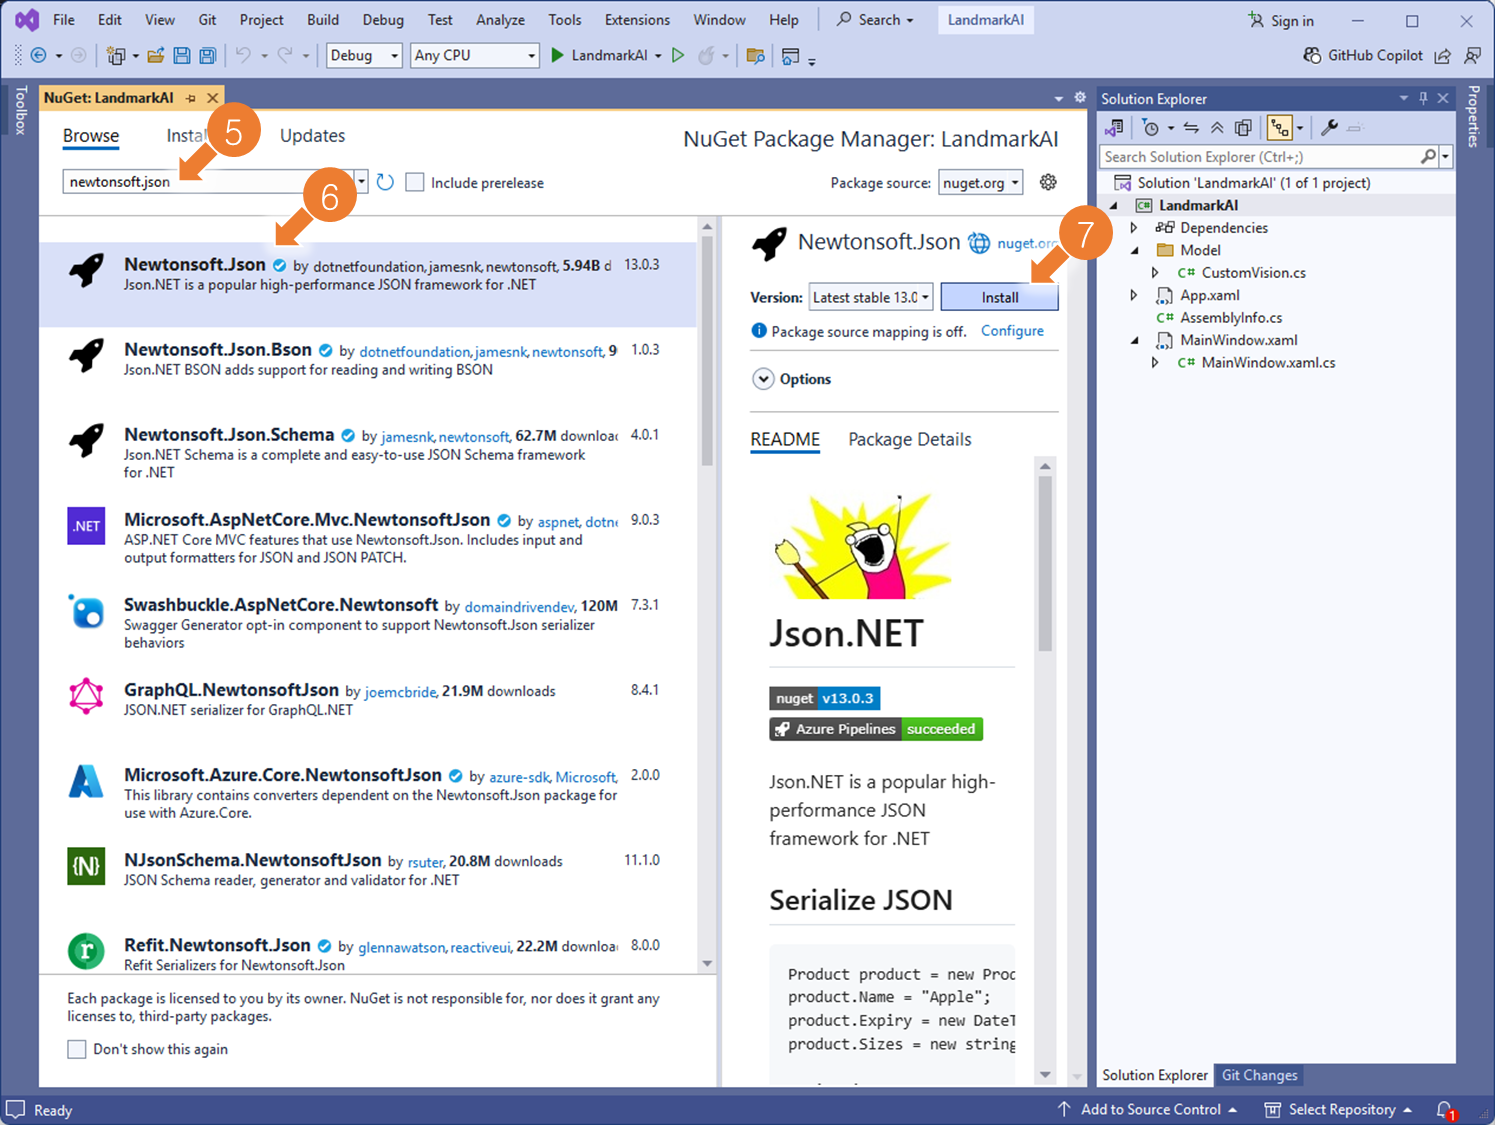Open the Properties side panel tab
Screen dimensions: 1495x1125
tap(1473, 117)
